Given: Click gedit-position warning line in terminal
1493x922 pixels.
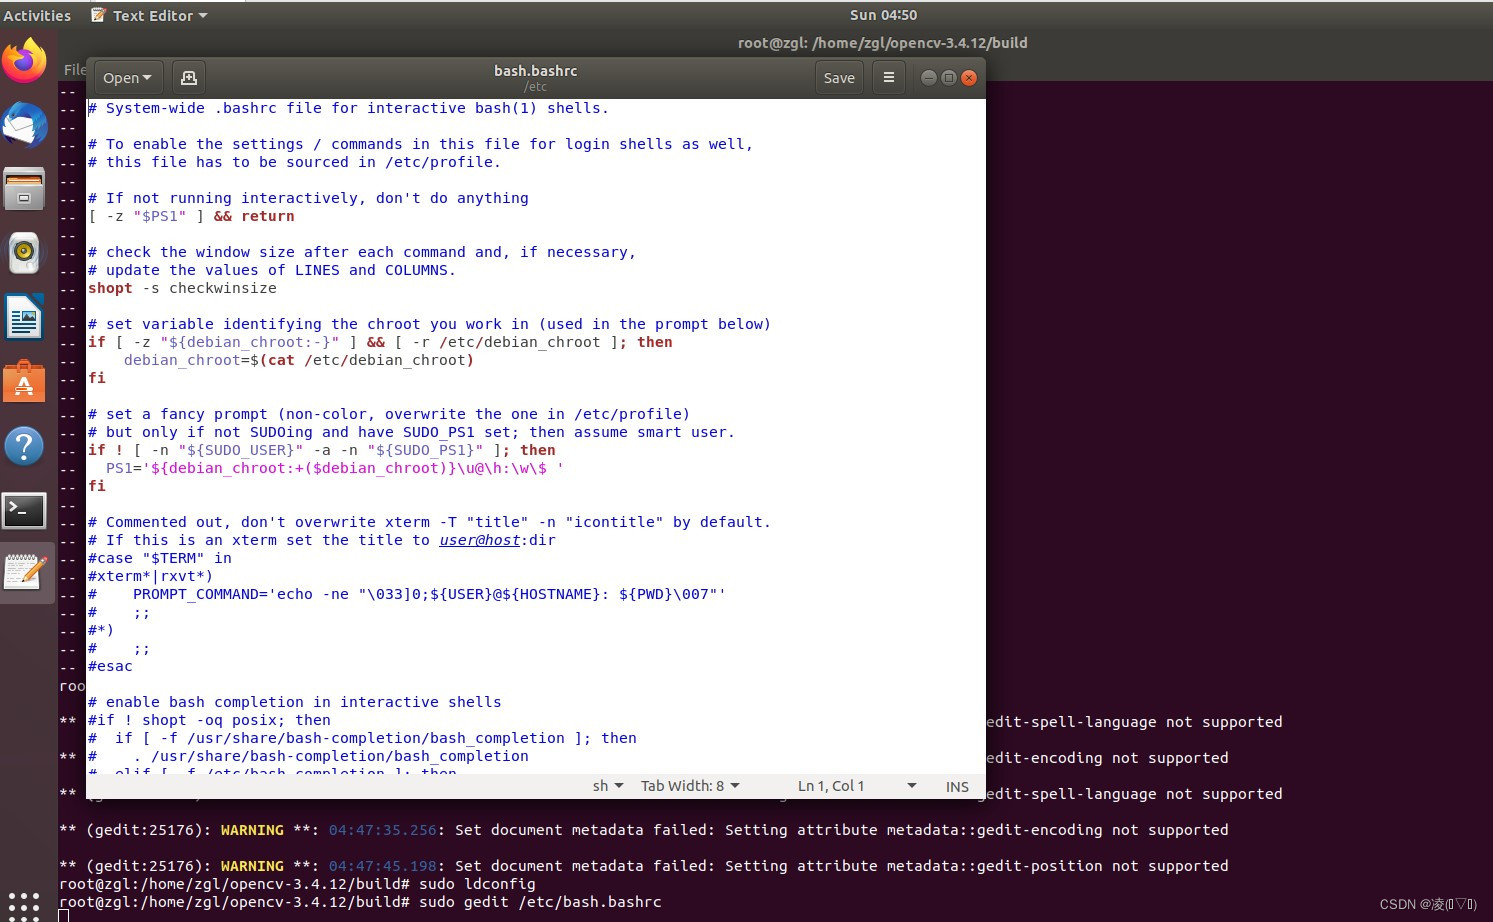Looking at the screenshot, I should (644, 866).
